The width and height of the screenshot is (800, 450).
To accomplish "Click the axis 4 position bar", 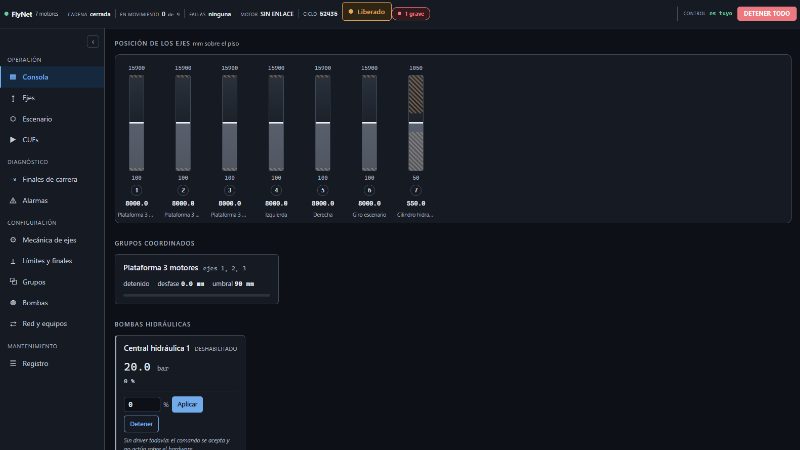I will click(x=276, y=123).
